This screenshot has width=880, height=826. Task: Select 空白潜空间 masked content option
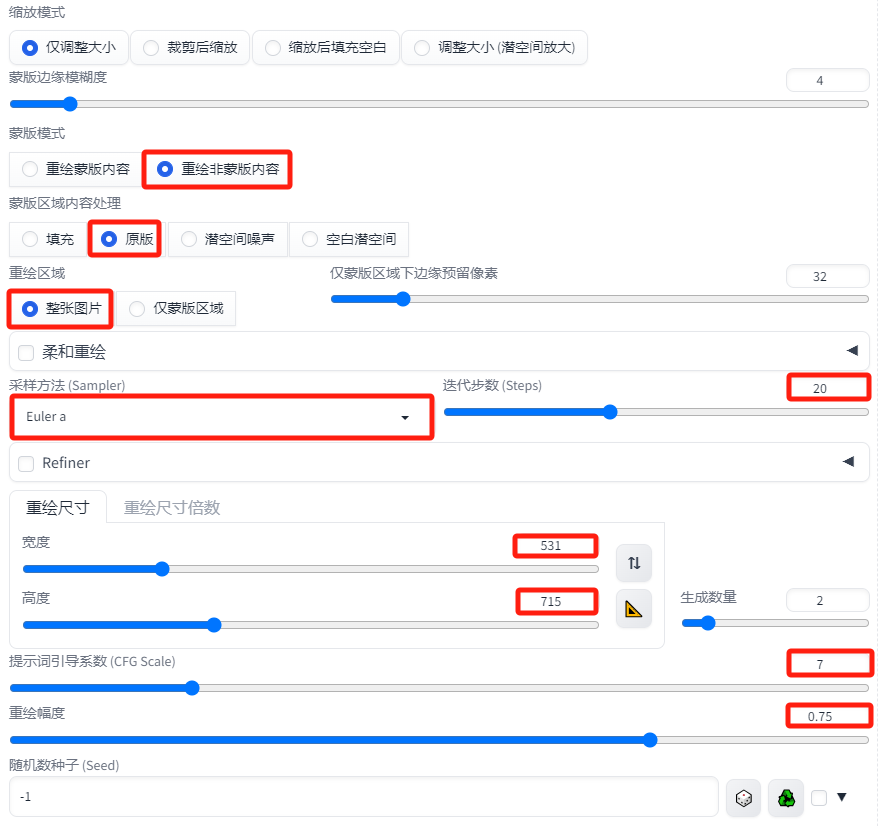(x=349, y=239)
